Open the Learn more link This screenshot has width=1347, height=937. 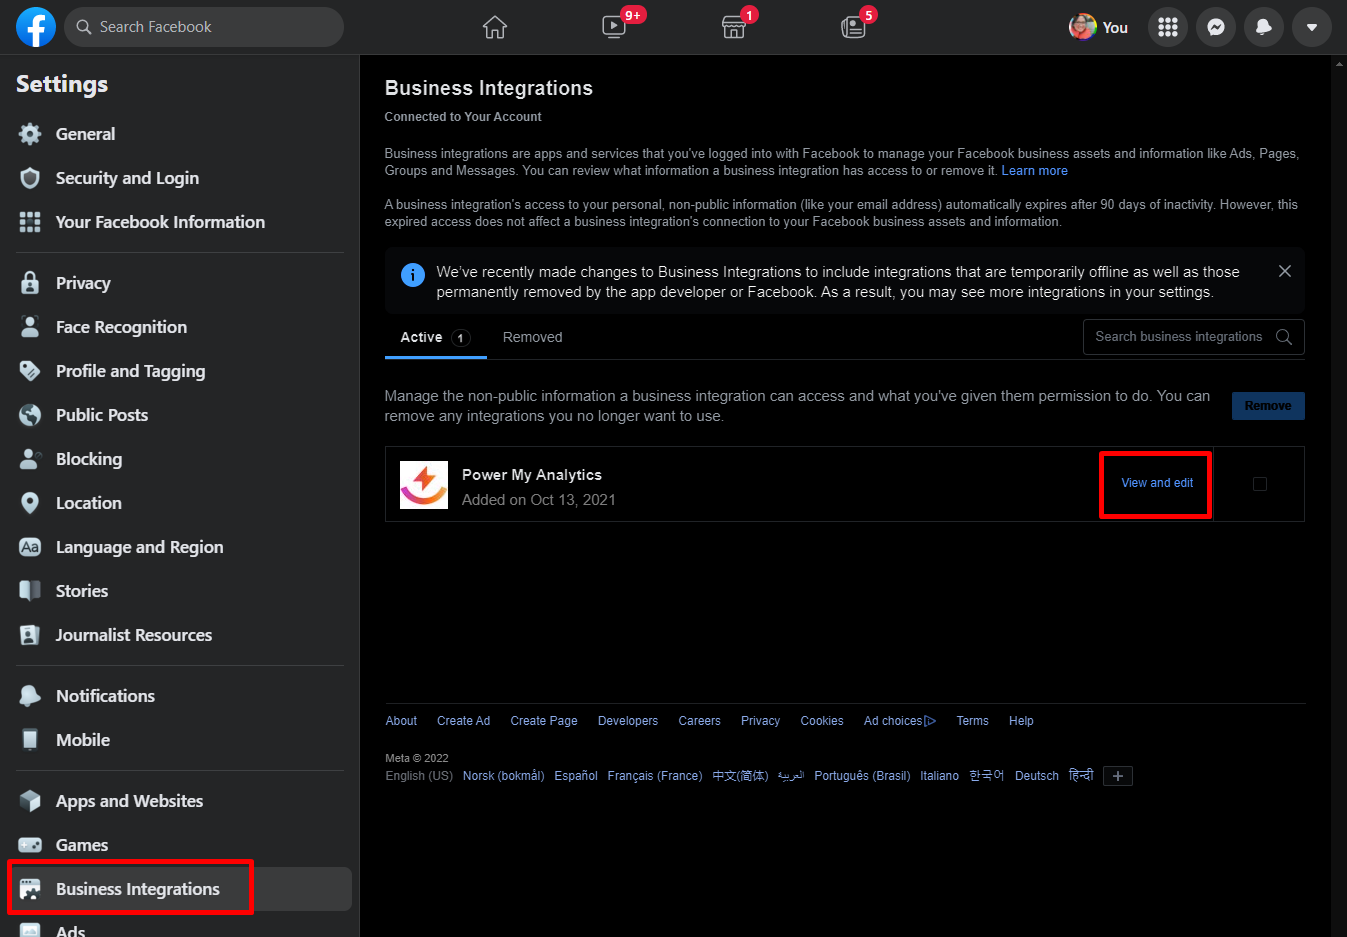[x=1034, y=171]
